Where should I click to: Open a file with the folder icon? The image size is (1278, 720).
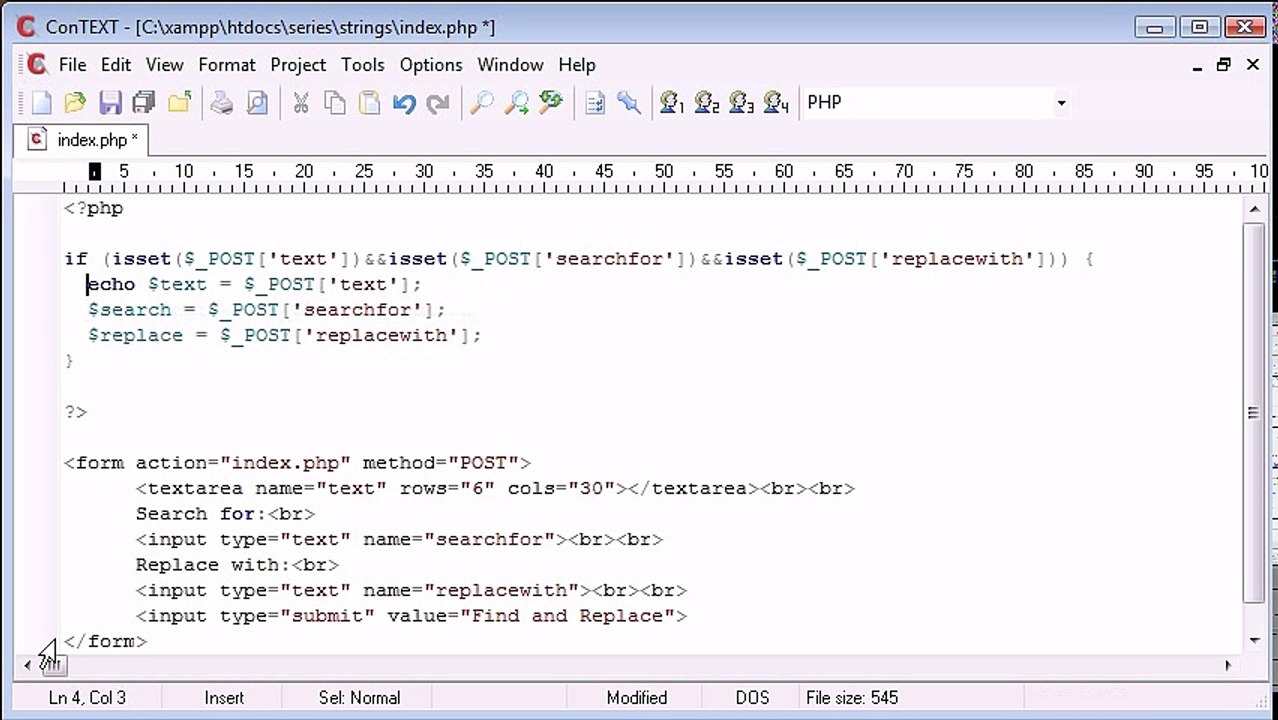click(75, 102)
